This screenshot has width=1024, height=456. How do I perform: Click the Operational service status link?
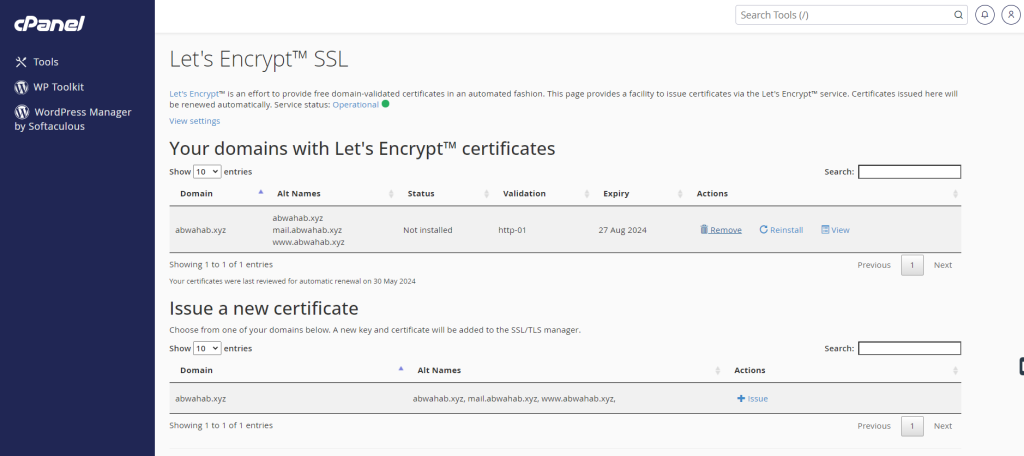tap(355, 104)
